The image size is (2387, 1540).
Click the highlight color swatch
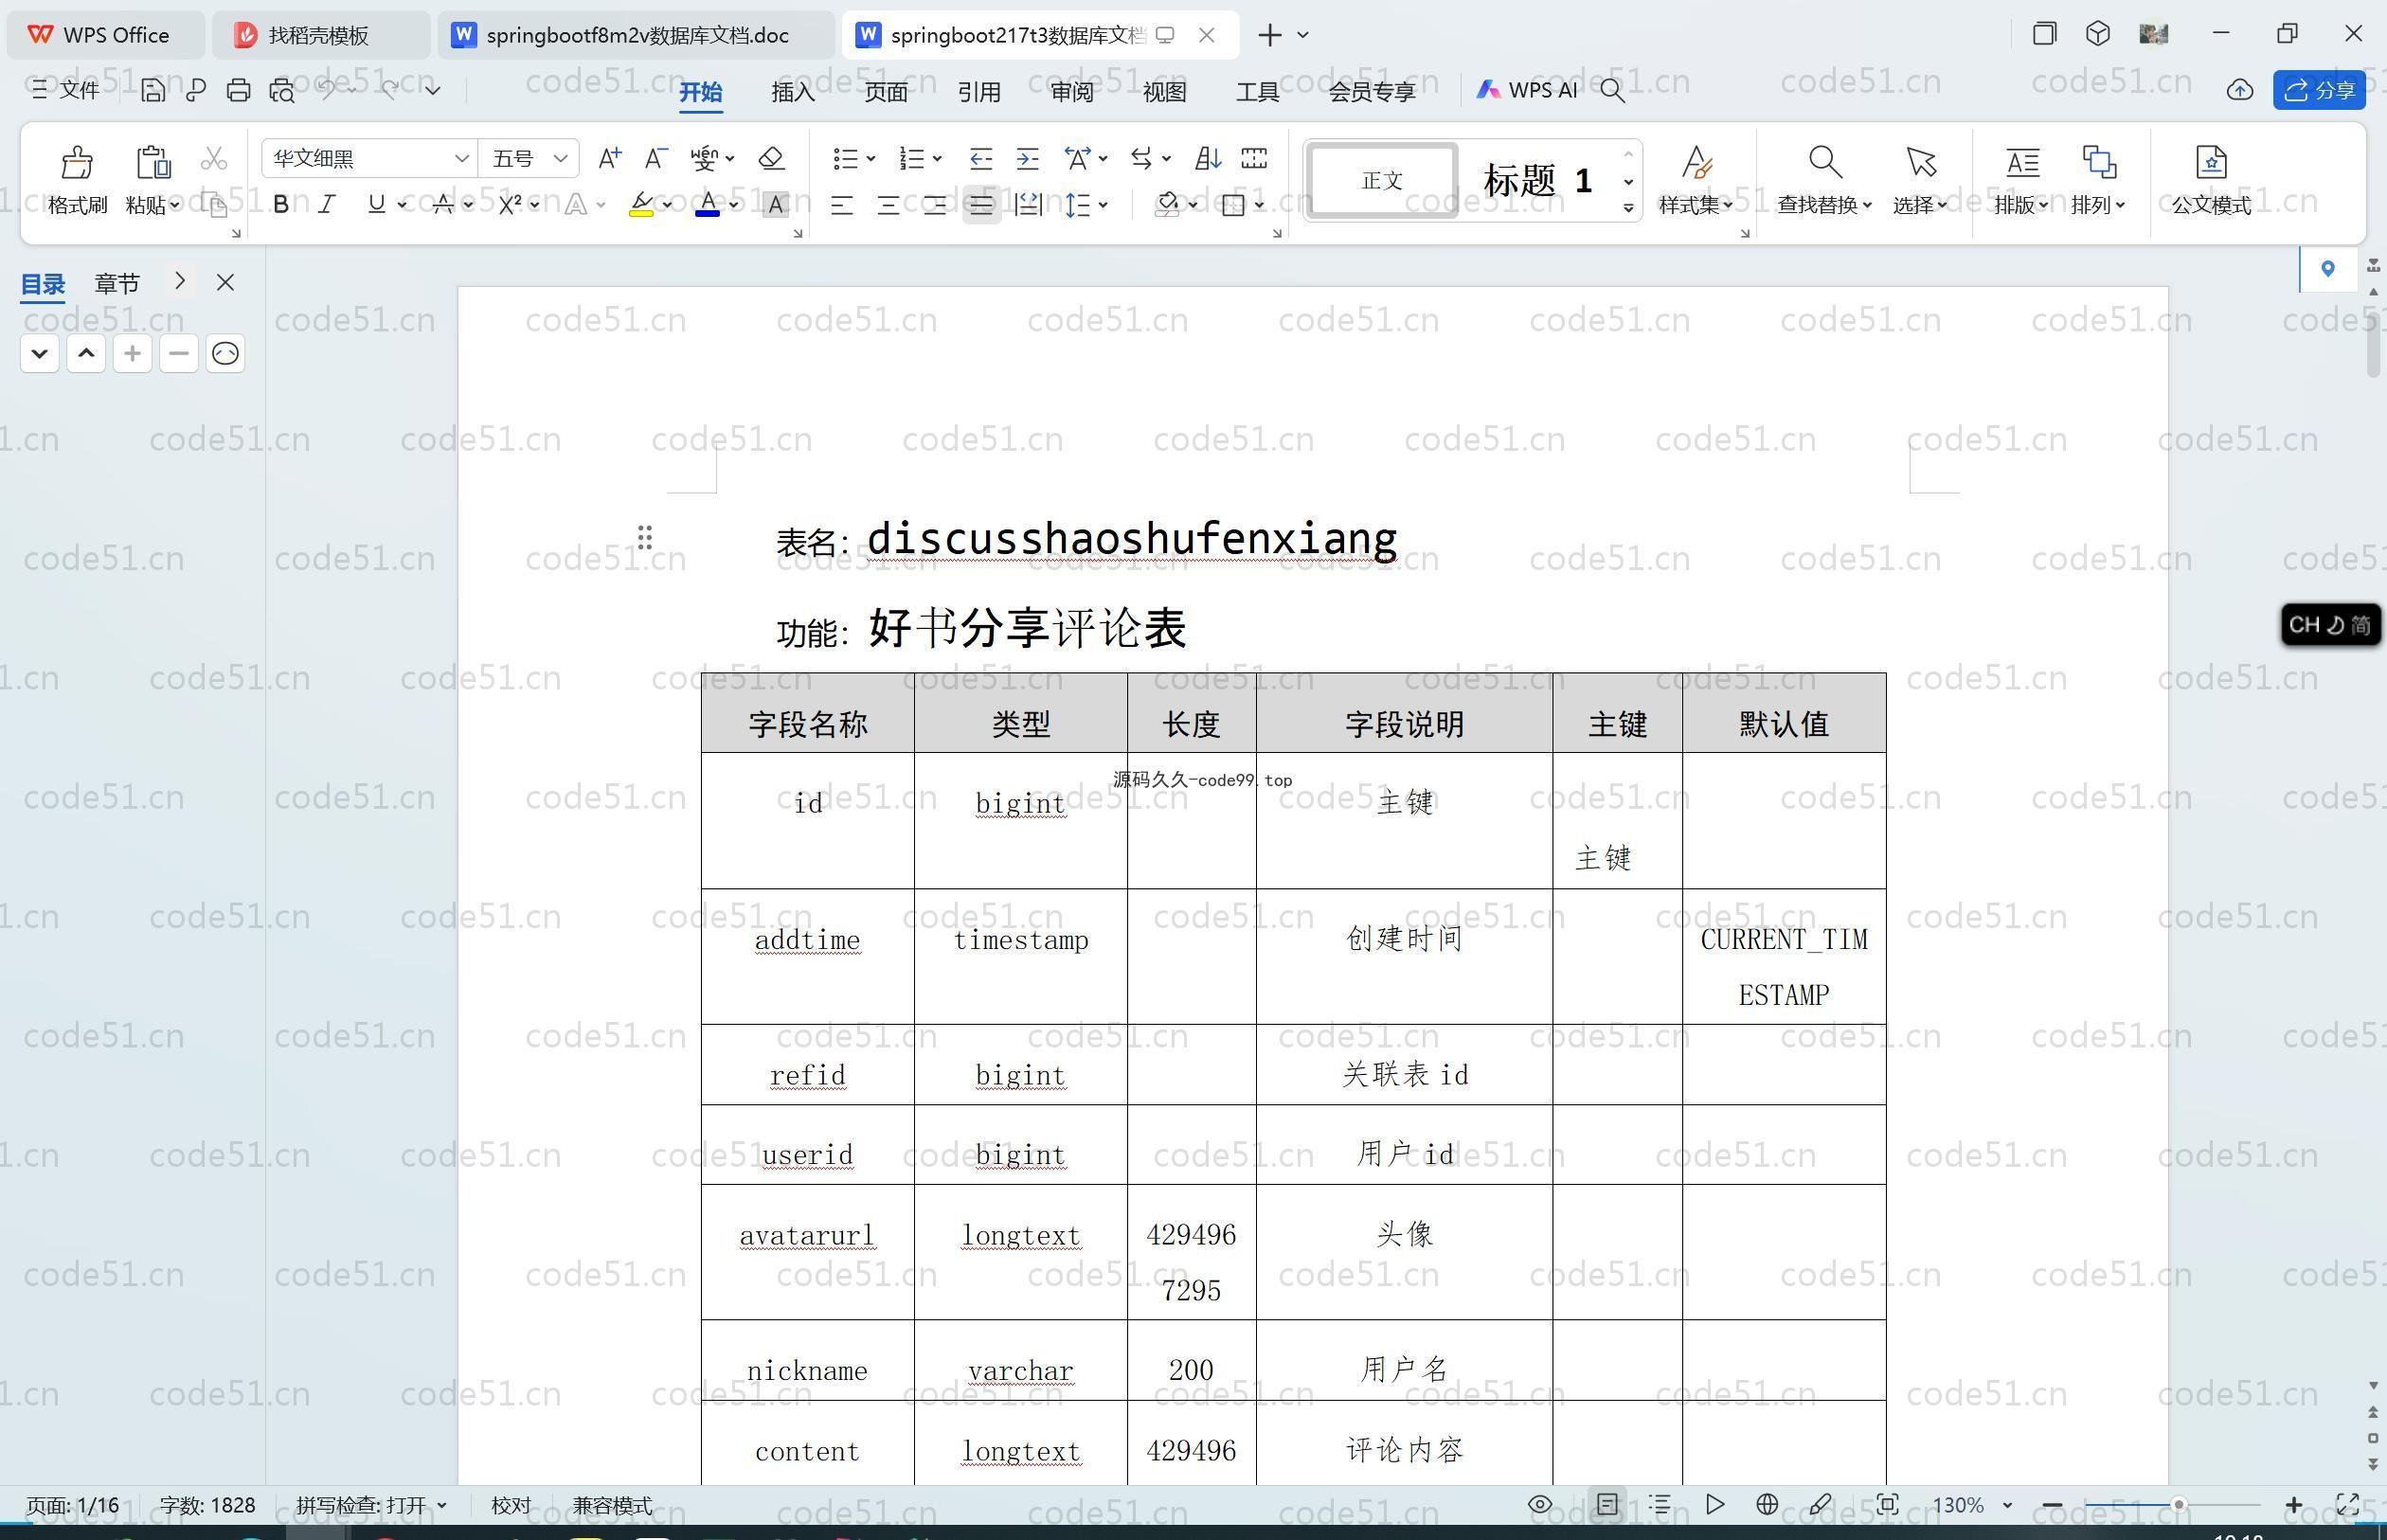(641, 205)
